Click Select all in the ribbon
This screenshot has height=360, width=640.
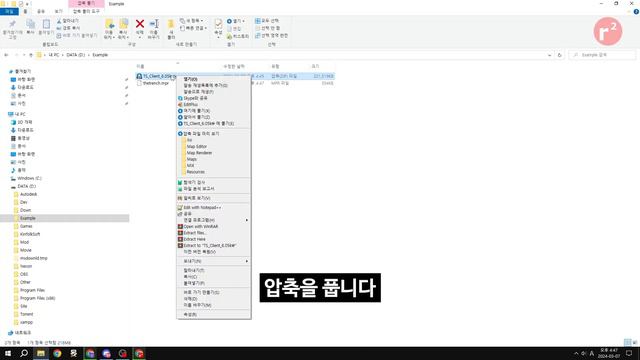pos(267,20)
